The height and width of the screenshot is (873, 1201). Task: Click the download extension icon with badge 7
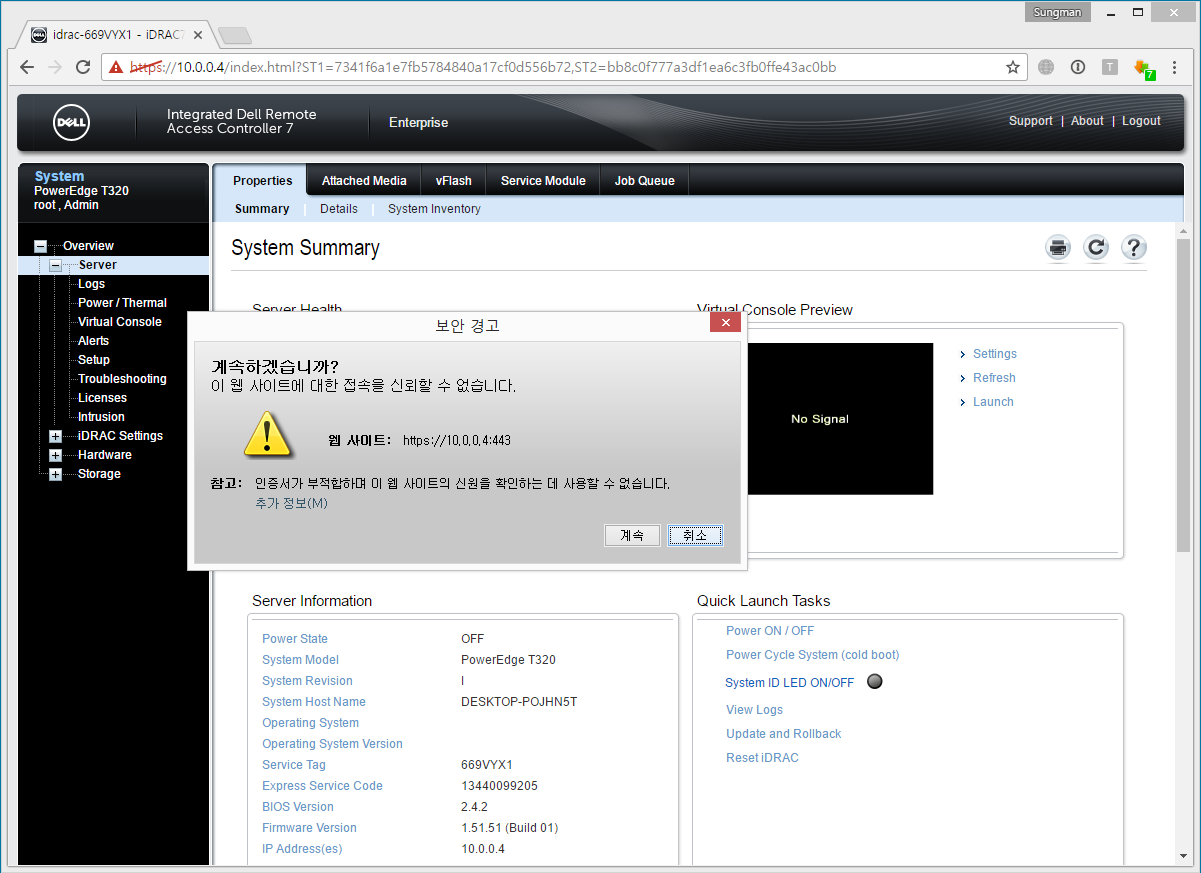pos(1144,69)
